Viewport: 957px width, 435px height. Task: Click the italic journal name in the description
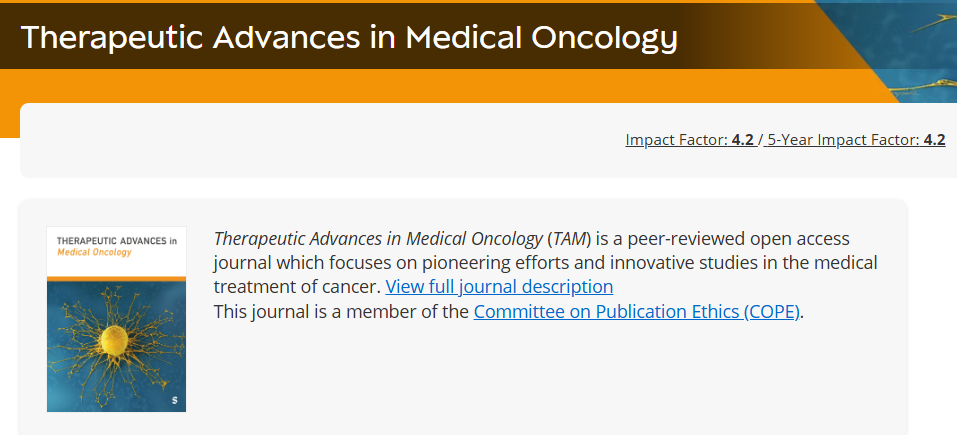378,239
